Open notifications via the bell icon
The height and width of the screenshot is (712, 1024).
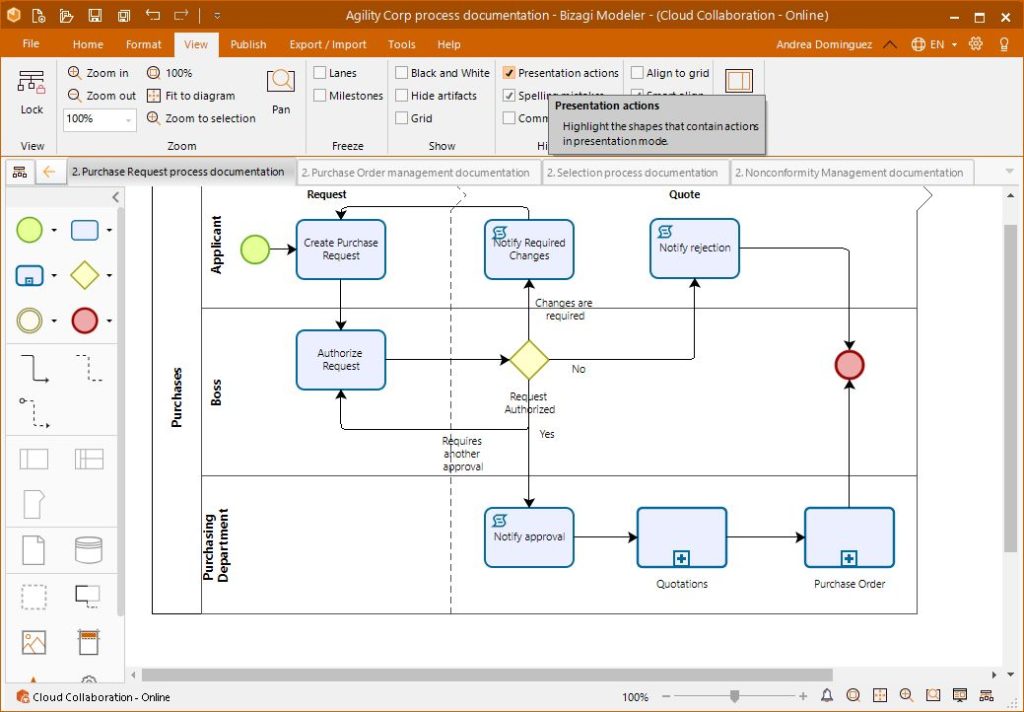pos(826,695)
